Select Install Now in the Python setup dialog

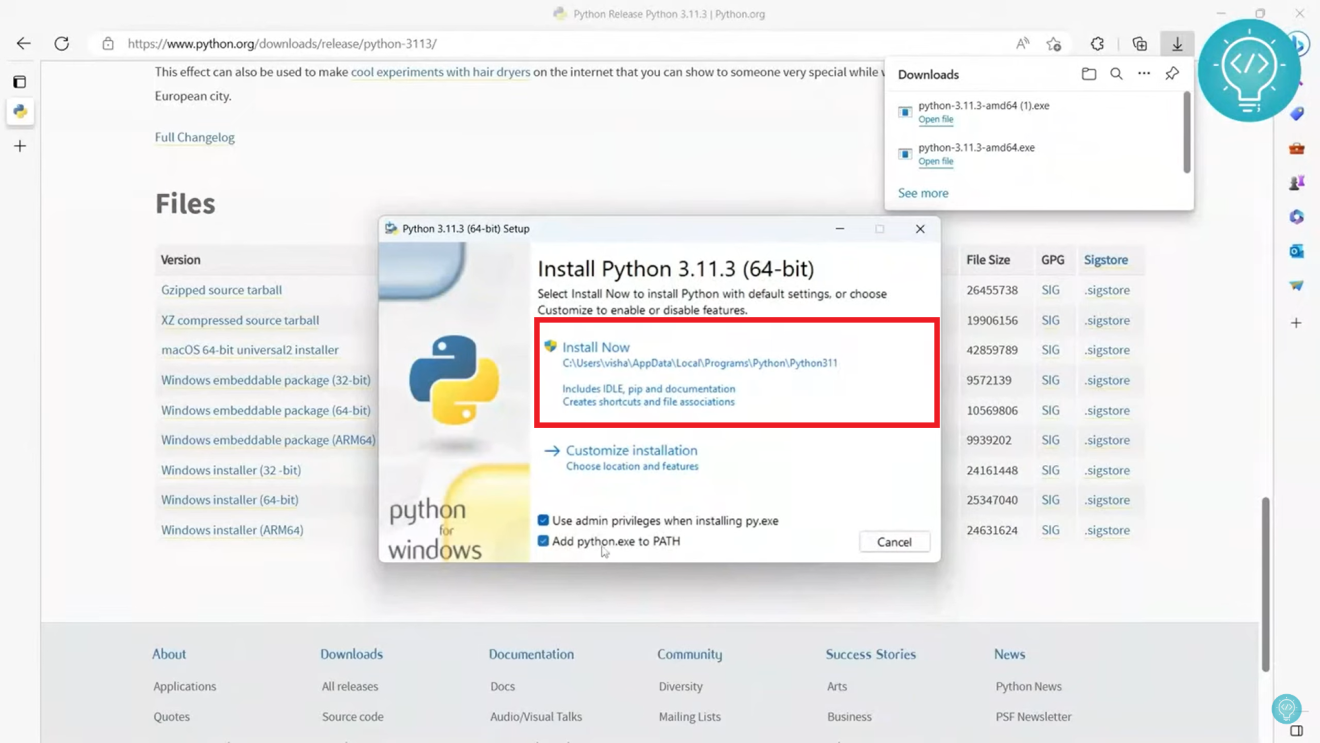[599, 346]
